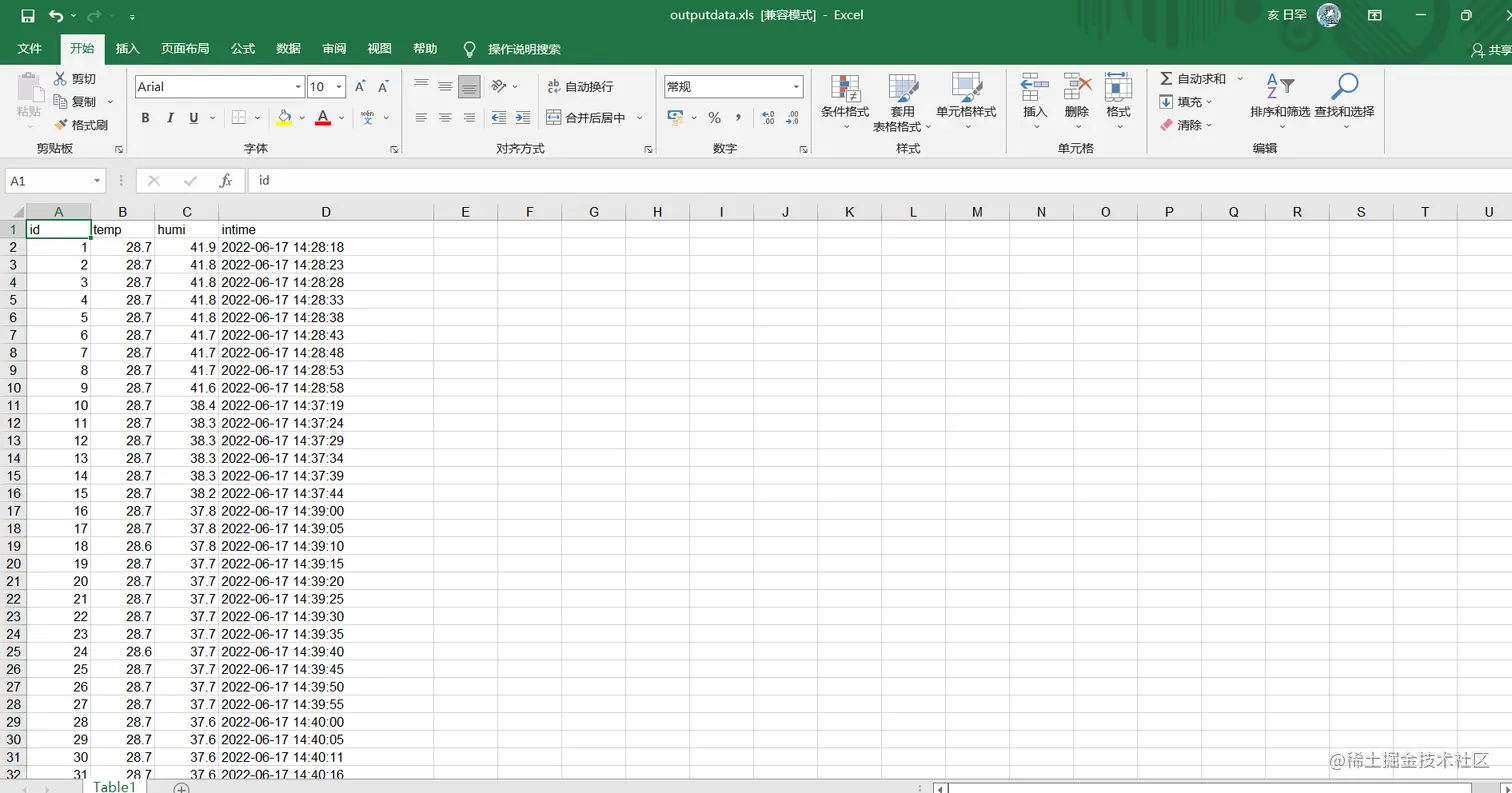
Task: Expand the Name Box dropdown arrow
Action: (97, 181)
